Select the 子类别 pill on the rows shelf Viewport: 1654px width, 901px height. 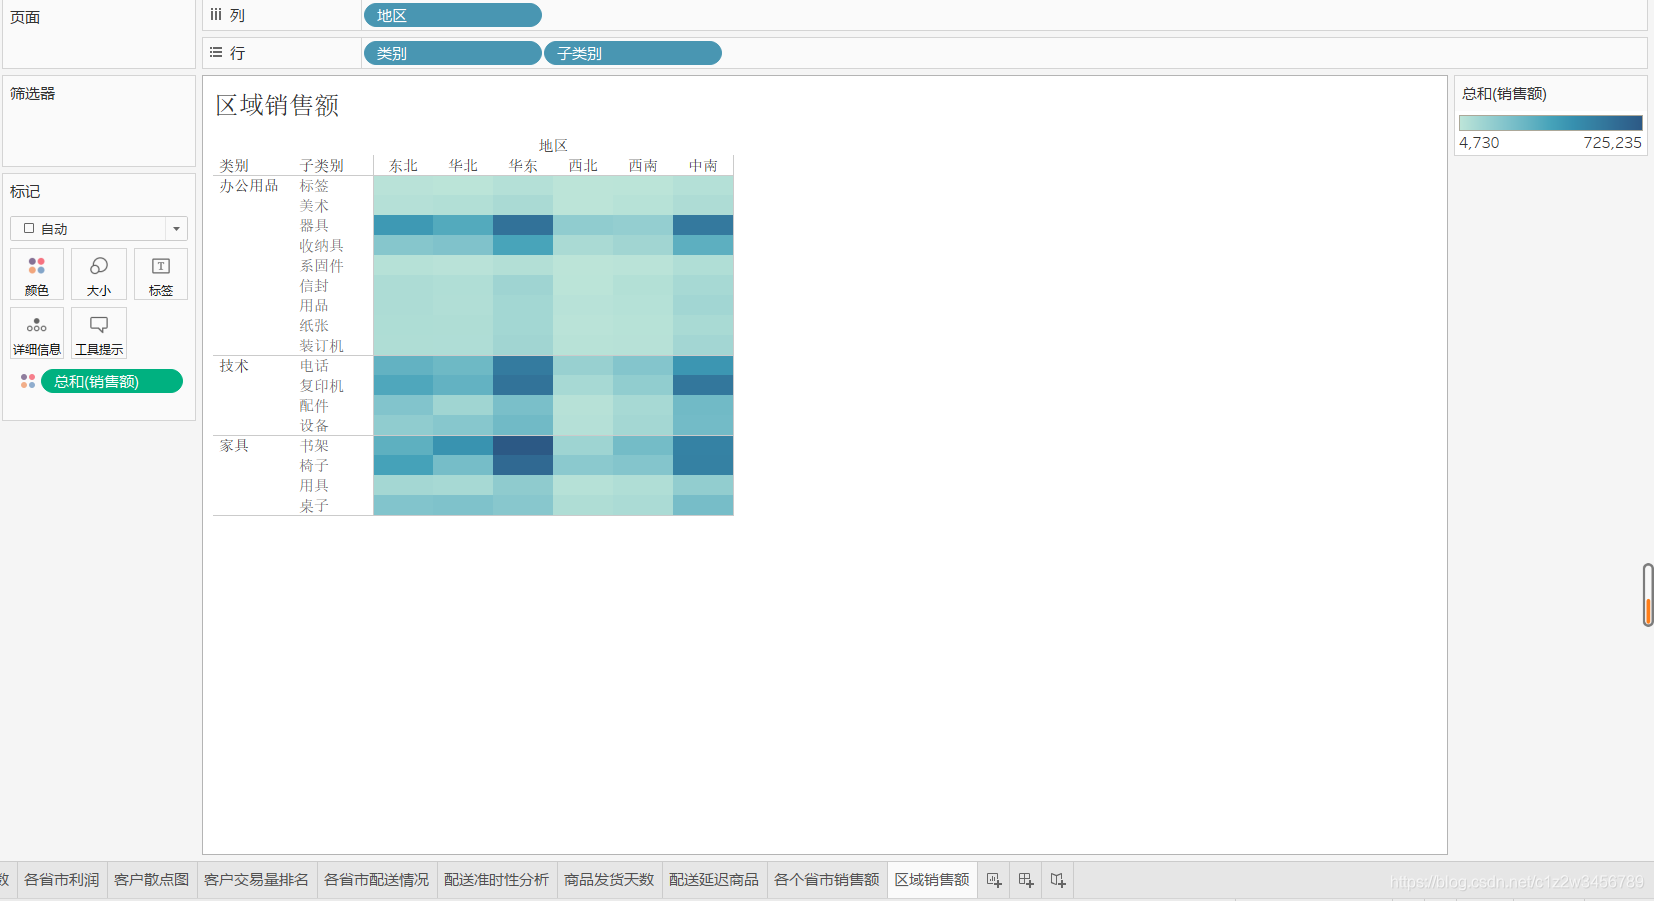pos(633,54)
